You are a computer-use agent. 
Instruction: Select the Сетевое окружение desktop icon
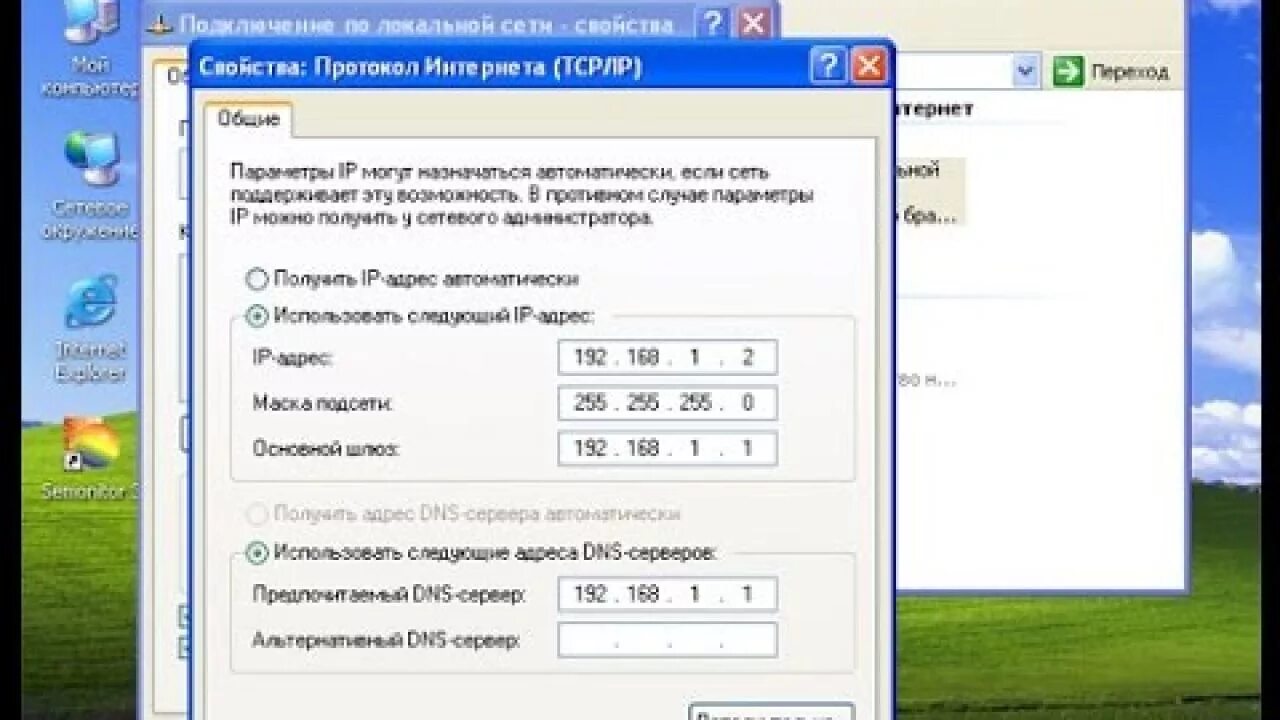(91, 185)
